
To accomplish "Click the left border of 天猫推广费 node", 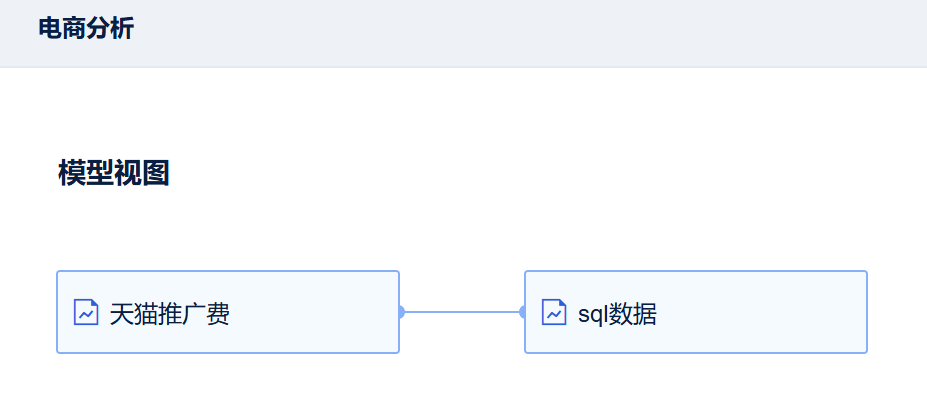I will pos(57,312).
